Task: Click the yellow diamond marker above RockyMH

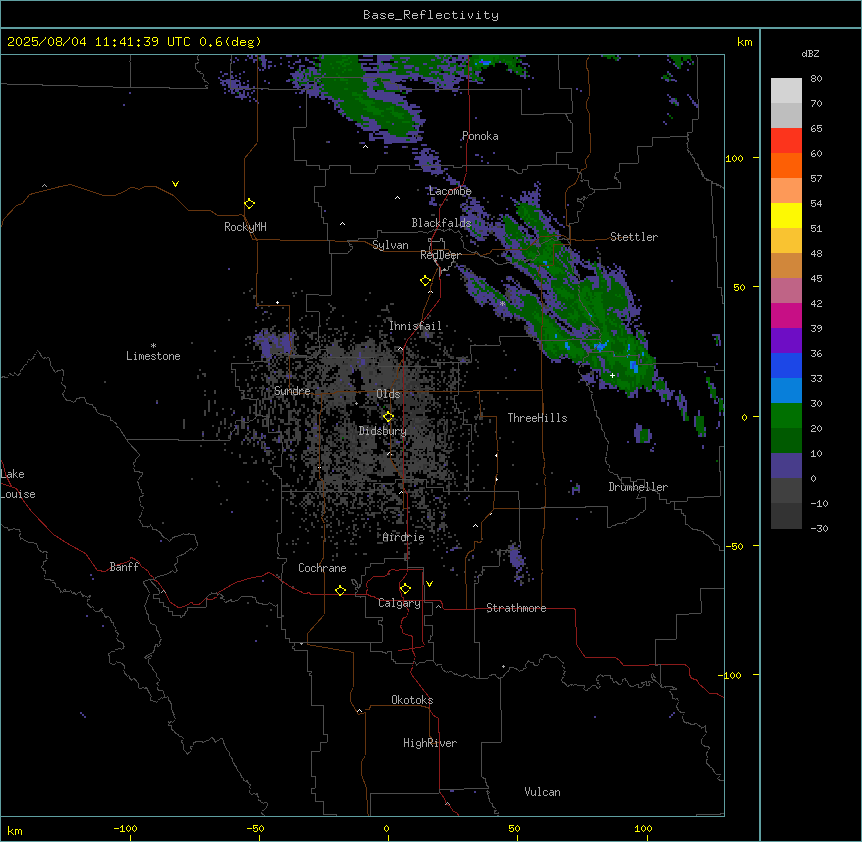Action: (250, 203)
